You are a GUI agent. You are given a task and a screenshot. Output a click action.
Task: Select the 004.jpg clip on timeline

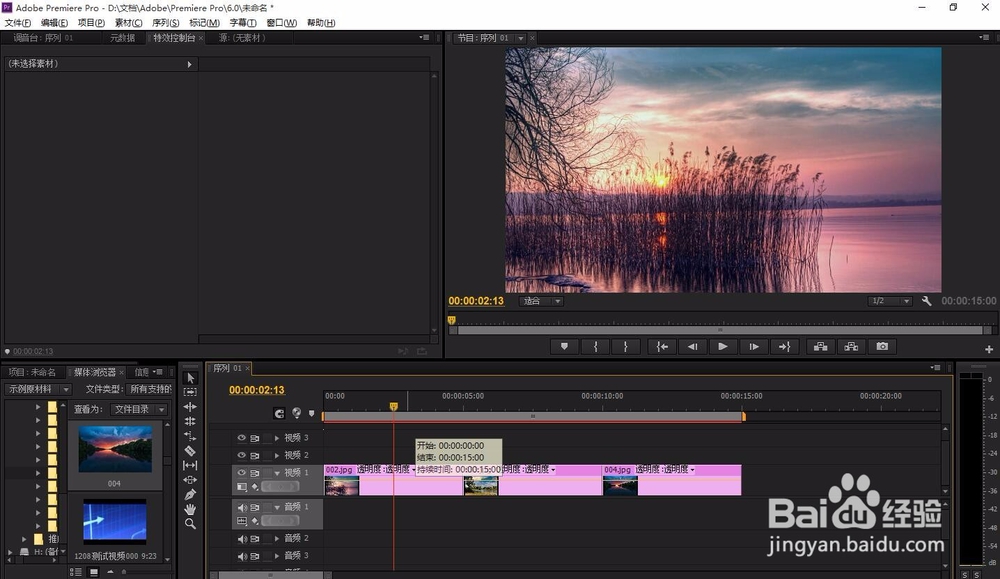tap(672, 480)
